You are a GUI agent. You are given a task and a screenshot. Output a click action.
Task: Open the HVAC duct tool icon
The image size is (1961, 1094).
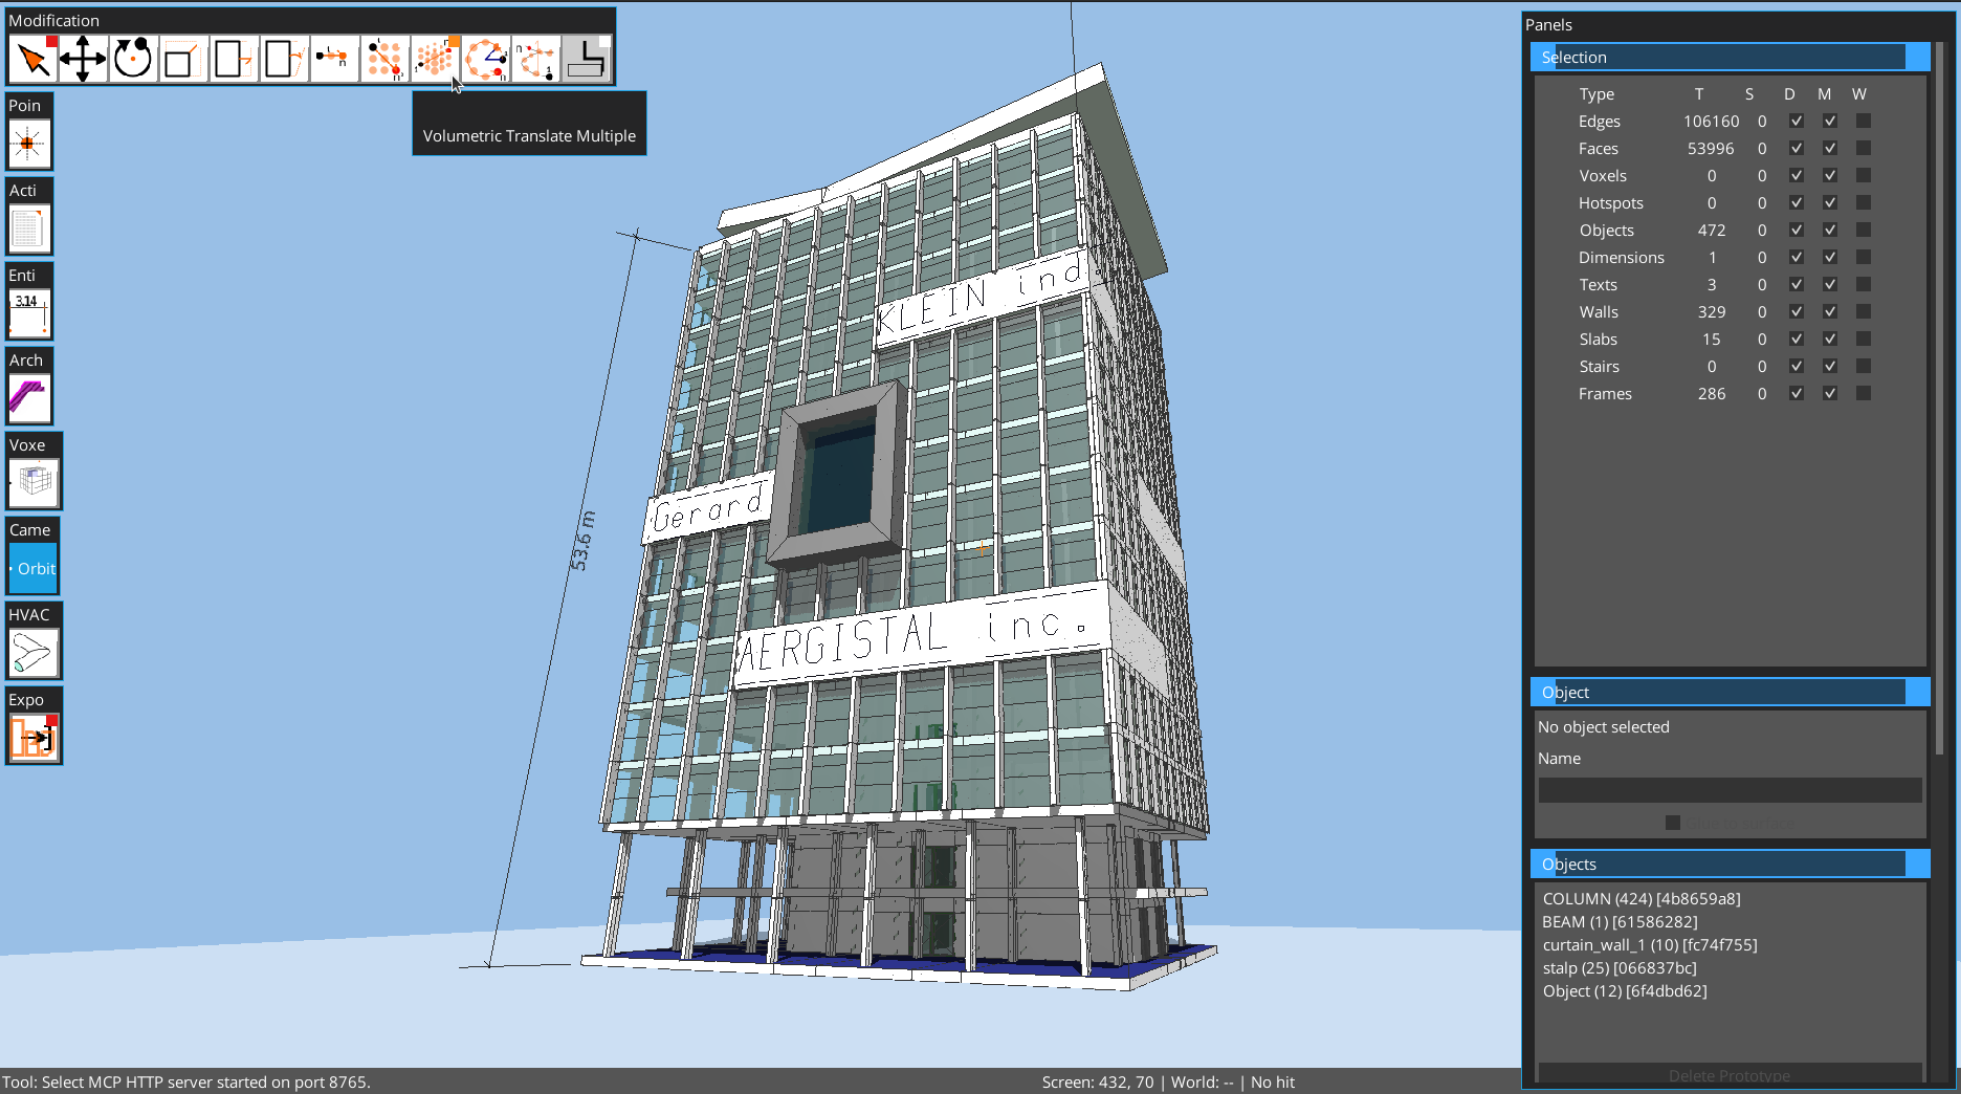click(33, 654)
